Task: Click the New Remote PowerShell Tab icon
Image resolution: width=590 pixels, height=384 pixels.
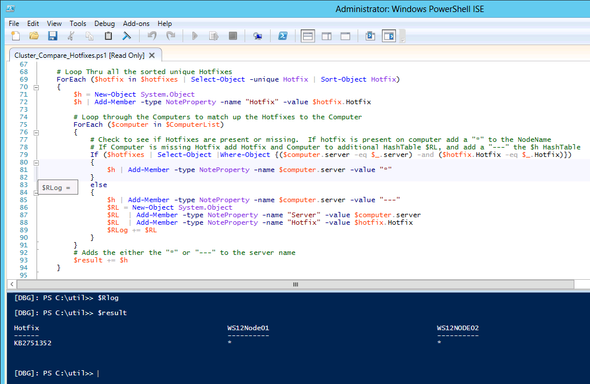Action: [258, 36]
